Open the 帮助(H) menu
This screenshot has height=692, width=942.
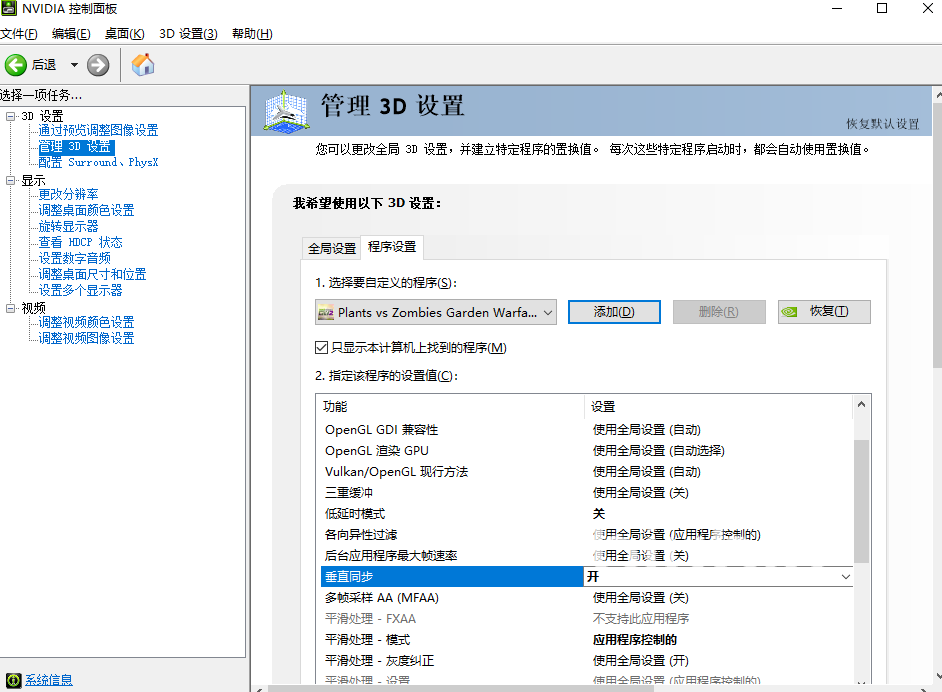coord(251,34)
